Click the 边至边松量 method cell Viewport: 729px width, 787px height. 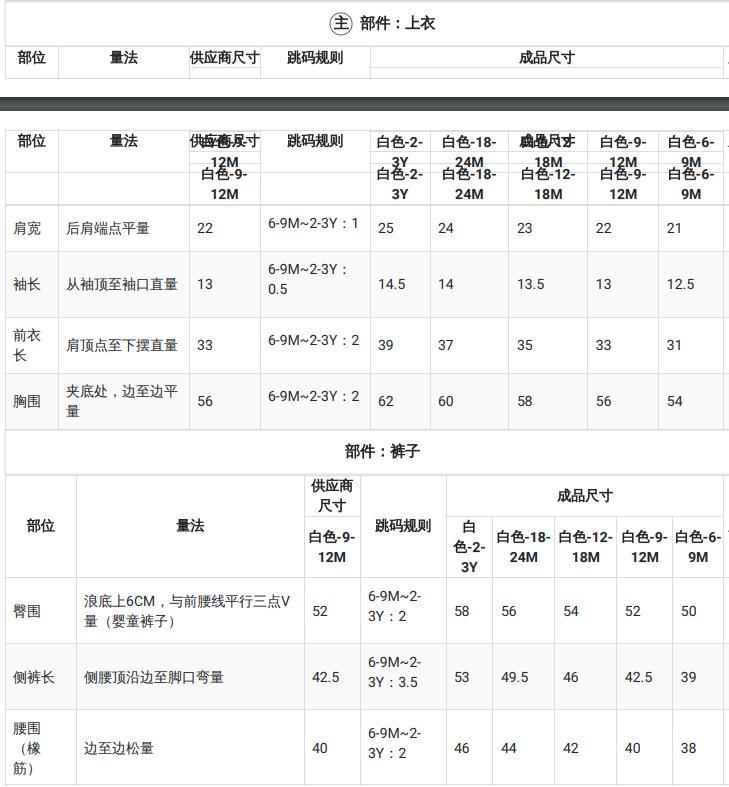pyautogui.click(x=119, y=748)
